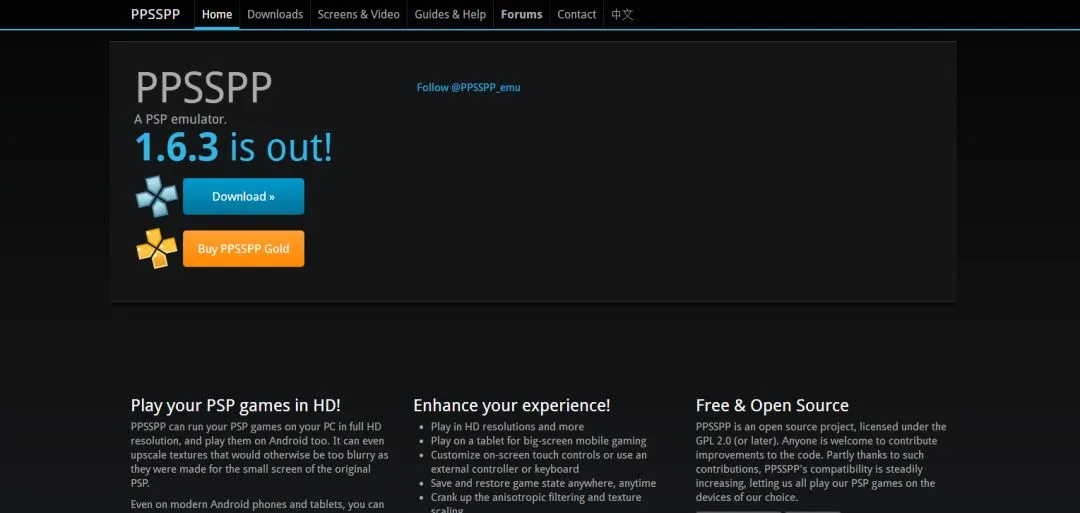Click the '1.6.3 is out!' headline
The width and height of the screenshot is (1080, 513).
tap(233, 147)
